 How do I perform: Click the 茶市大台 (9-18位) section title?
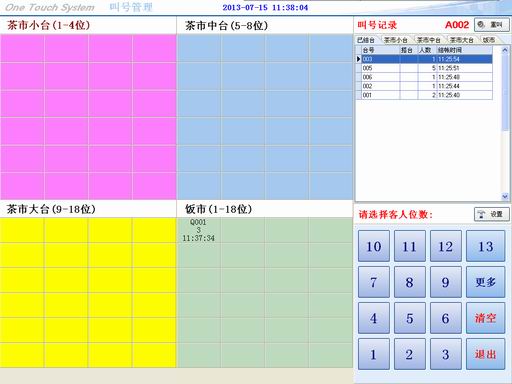point(51,209)
